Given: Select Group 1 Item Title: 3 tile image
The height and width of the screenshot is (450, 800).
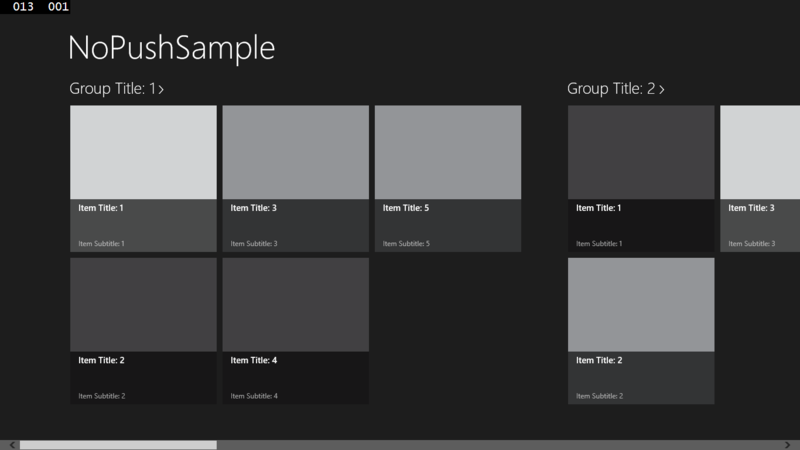Looking at the screenshot, I should [x=295, y=152].
